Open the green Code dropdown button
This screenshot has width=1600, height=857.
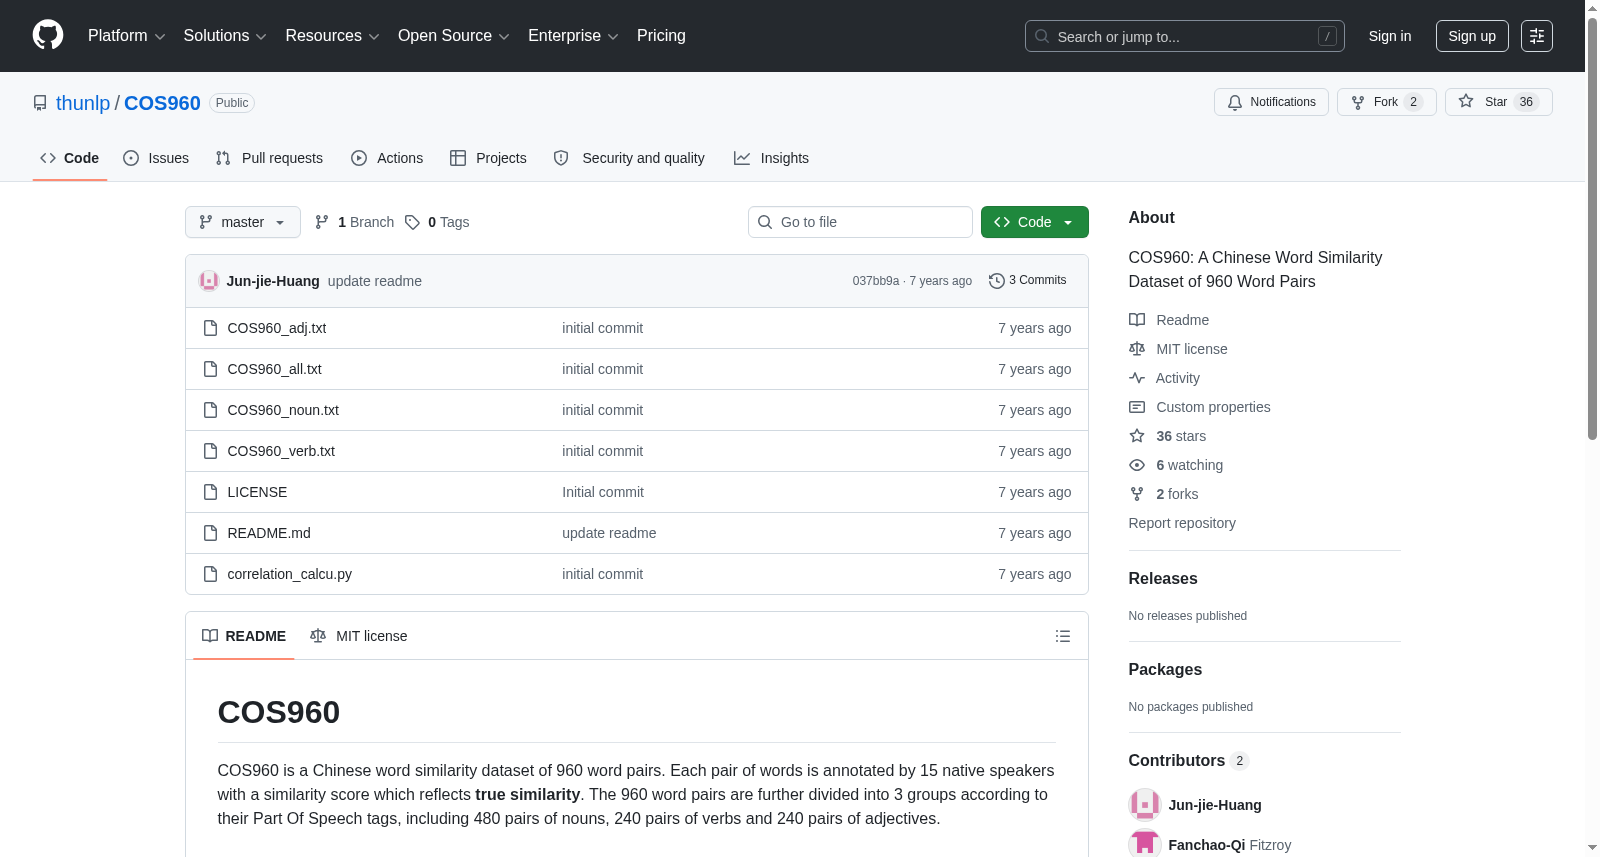click(x=1035, y=222)
